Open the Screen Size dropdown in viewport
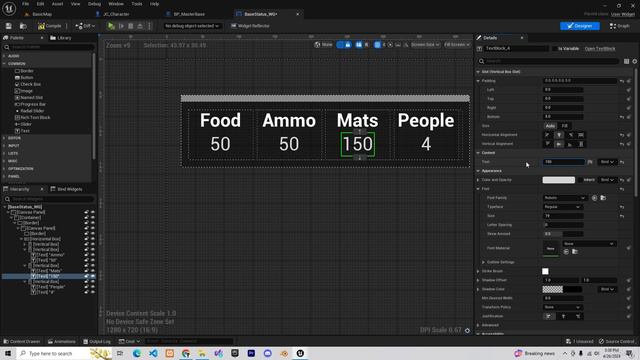640x360 pixels. coord(425,44)
